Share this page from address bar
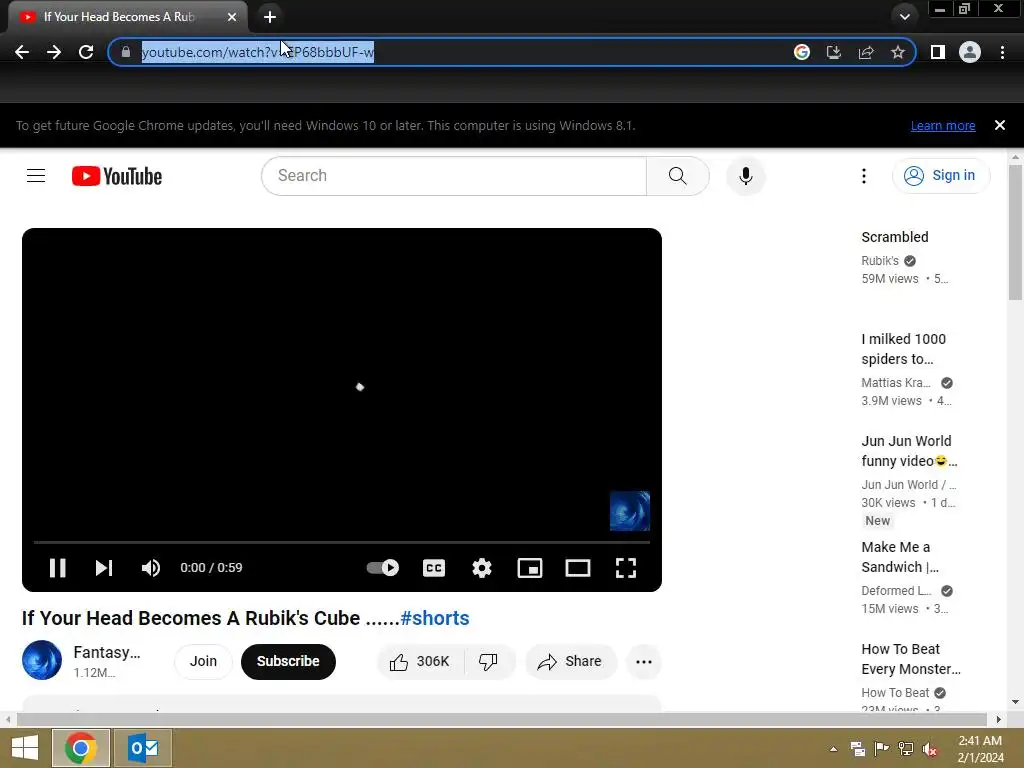 point(866,52)
